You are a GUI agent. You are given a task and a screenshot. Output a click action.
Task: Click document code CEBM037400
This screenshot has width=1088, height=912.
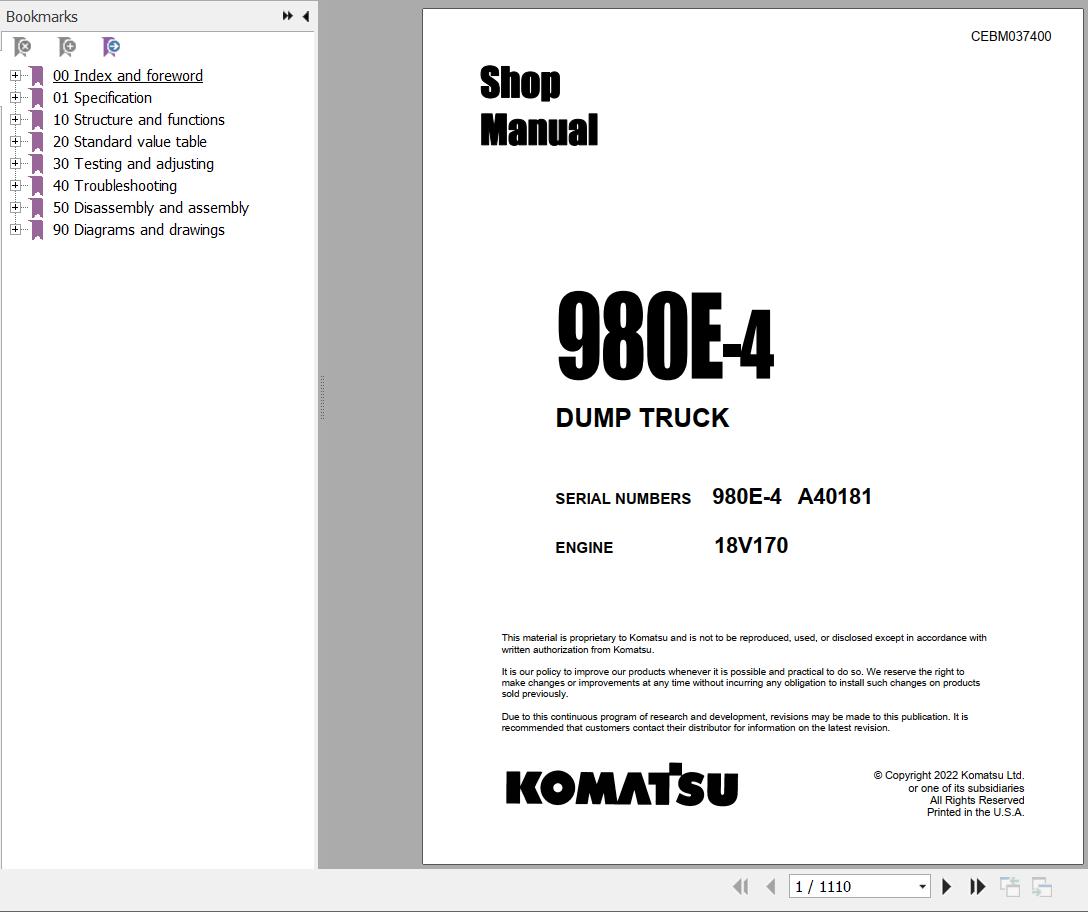(x=1010, y=36)
